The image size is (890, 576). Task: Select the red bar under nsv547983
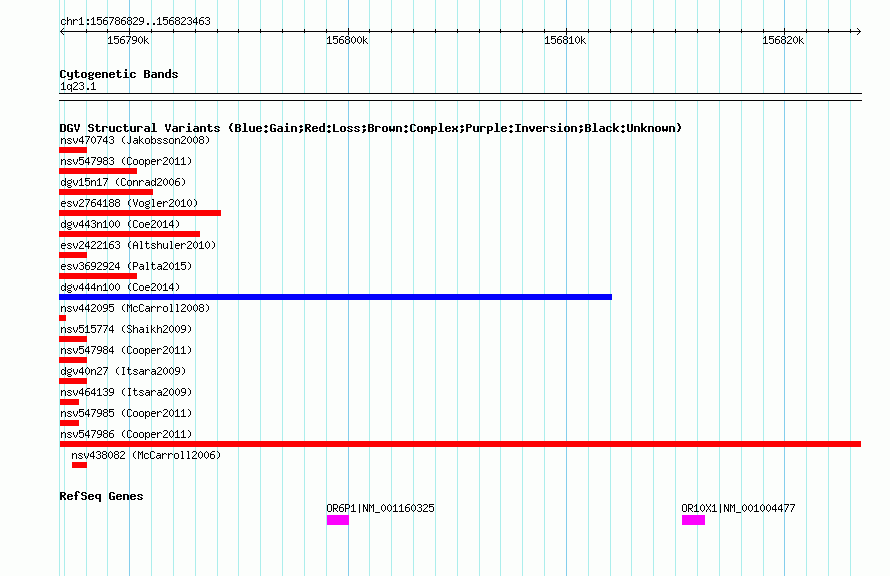pos(98,171)
